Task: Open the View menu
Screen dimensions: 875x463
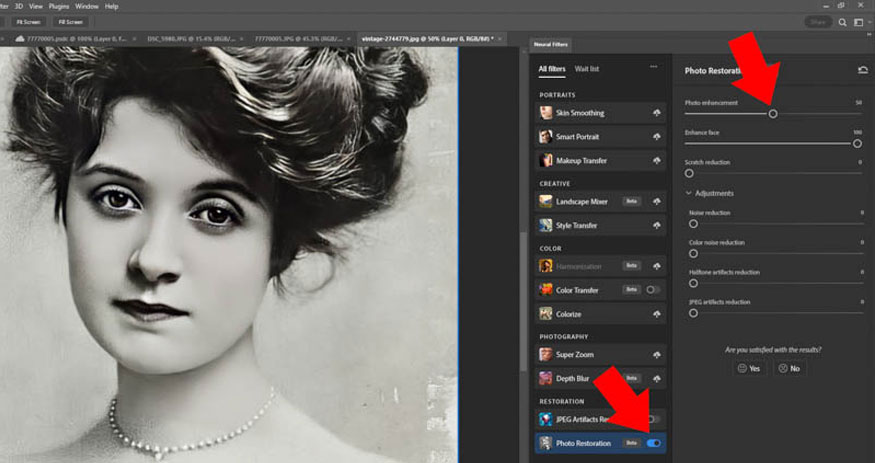Action: coord(36,6)
